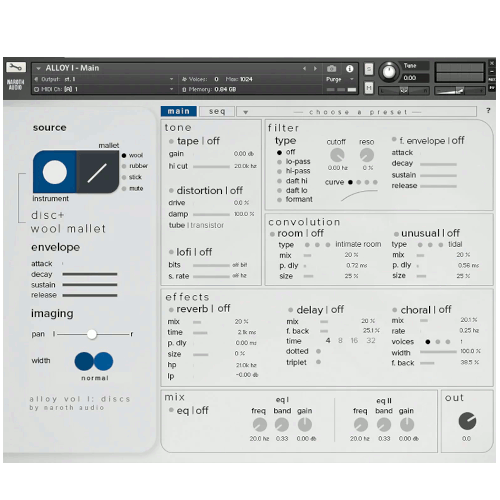
Task: Click the choral width slider
Action: pyautogui.click(x=438, y=352)
